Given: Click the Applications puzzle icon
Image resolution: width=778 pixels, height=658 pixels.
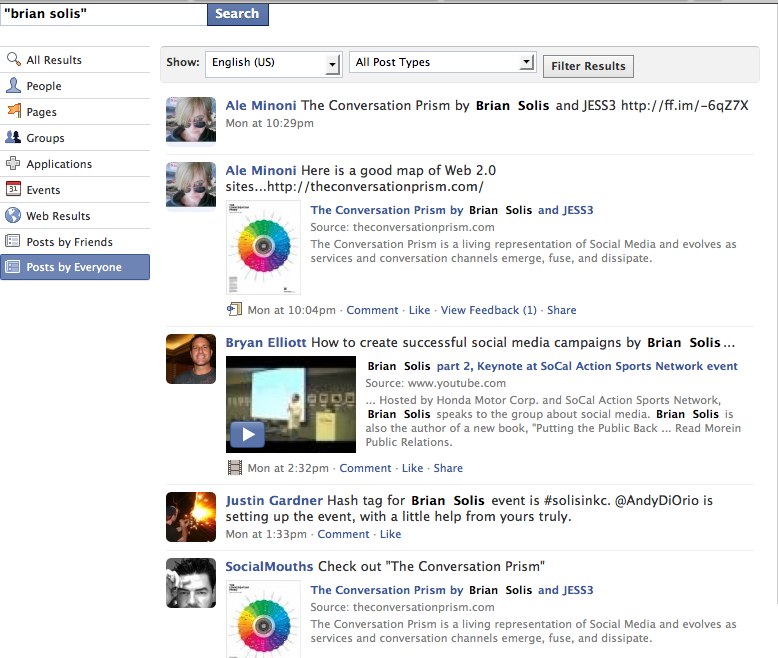Looking at the screenshot, I should (13, 163).
